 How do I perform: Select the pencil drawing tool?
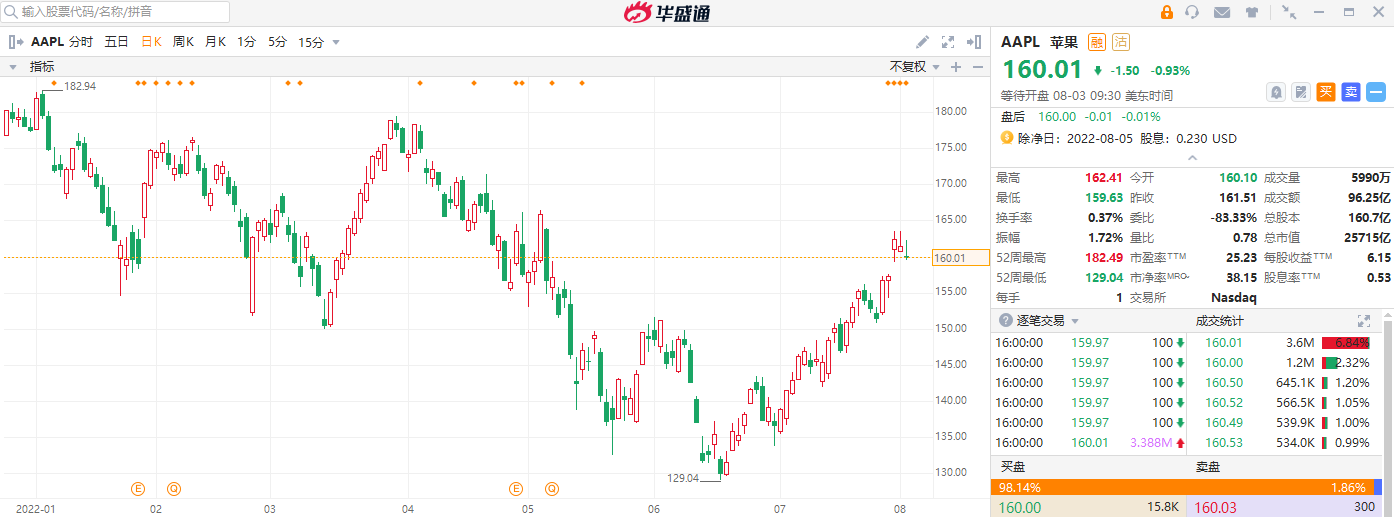coord(923,42)
